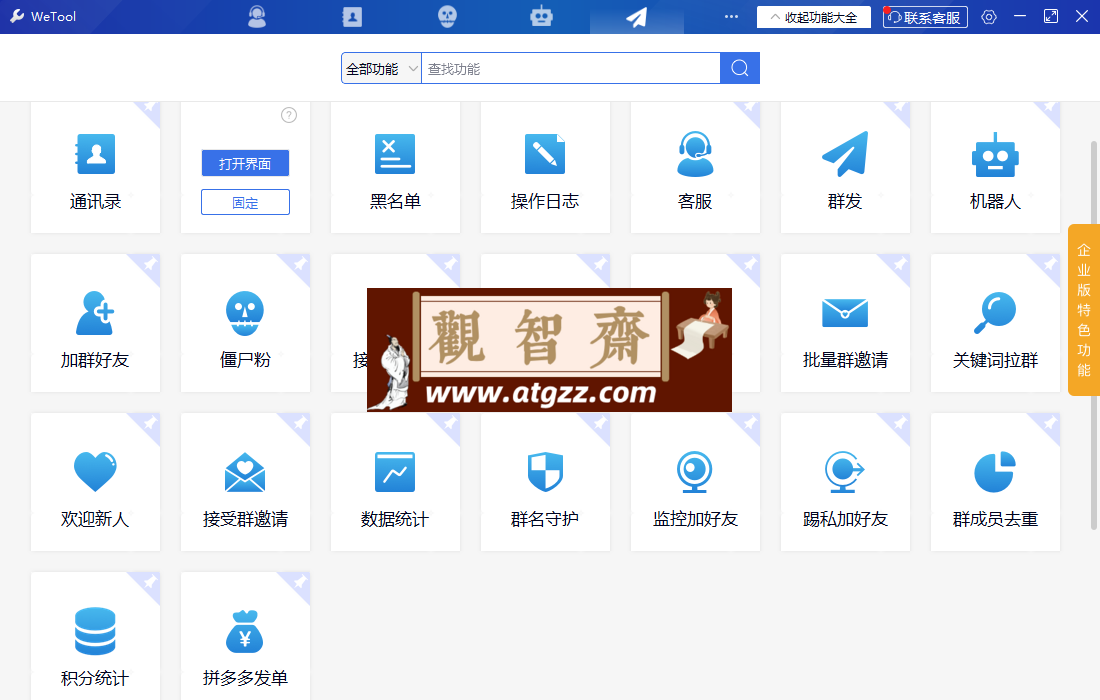Toggle the pin on 客服 card

point(749,109)
